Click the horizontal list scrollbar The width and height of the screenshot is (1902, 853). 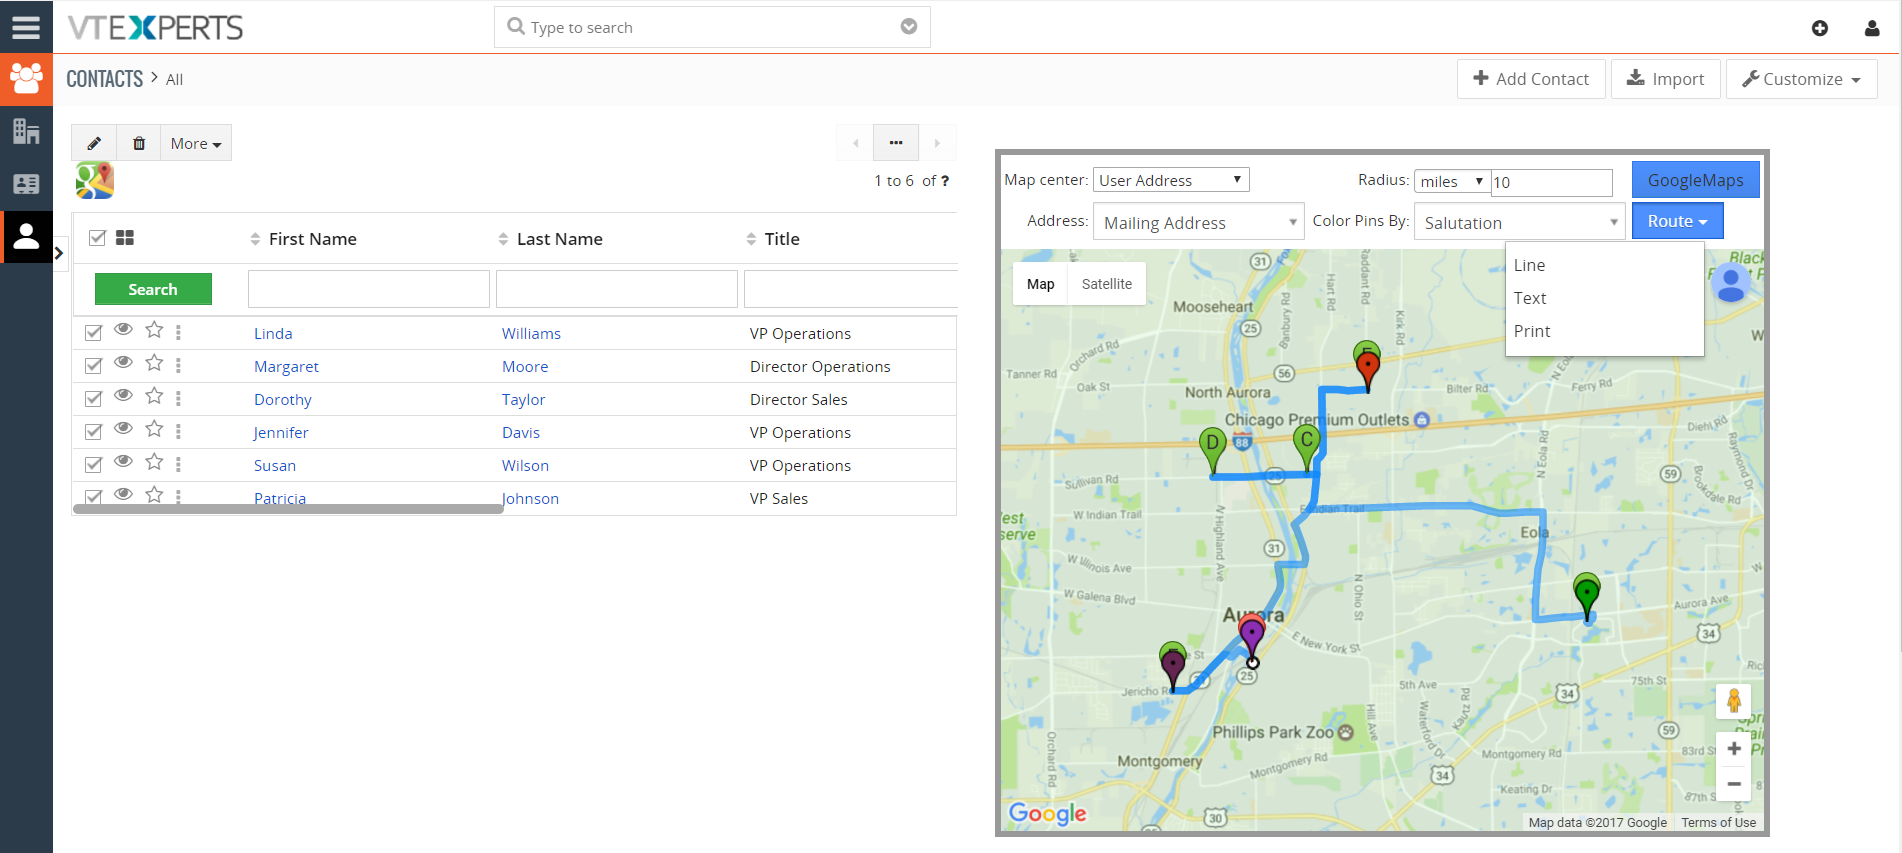coord(288,509)
